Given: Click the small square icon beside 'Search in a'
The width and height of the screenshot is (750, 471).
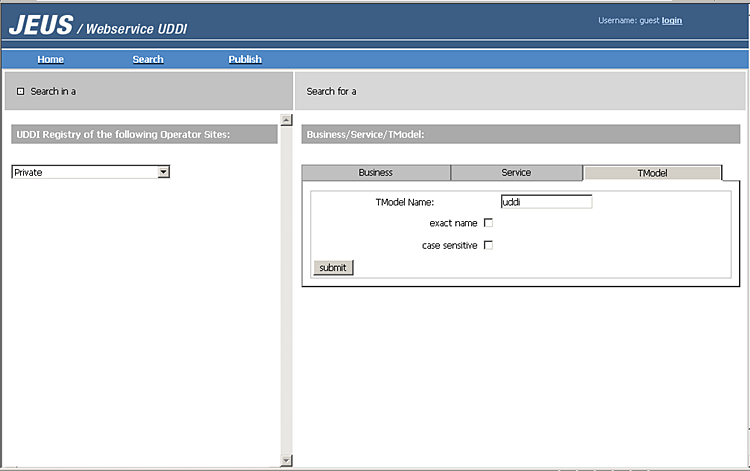Looking at the screenshot, I should [20, 91].
